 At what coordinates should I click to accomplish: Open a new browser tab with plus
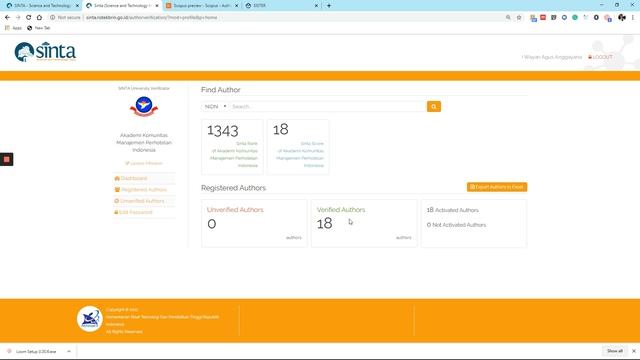pos(329,6)
